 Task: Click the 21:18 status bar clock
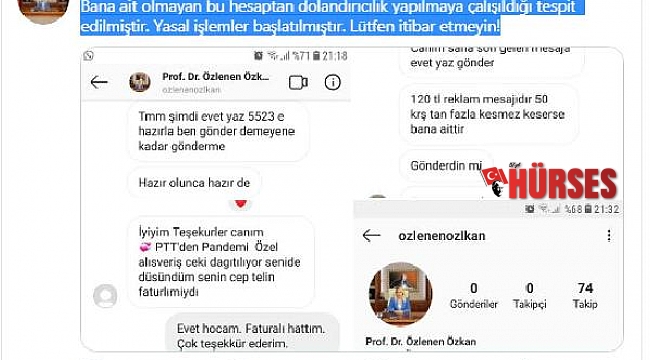tap(335, 56)
